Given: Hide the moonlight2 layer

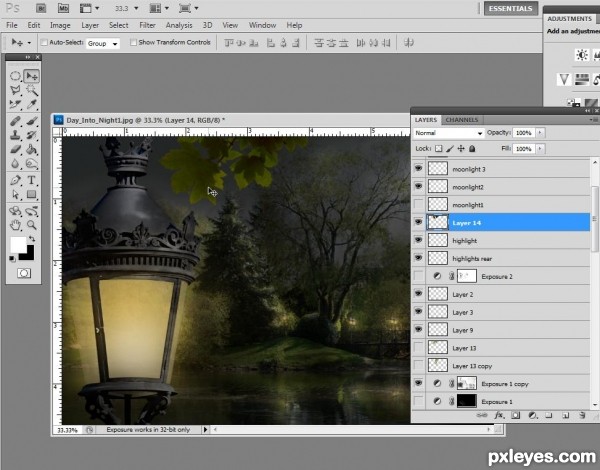Looking at the screenshot, I should click(419, 186).
